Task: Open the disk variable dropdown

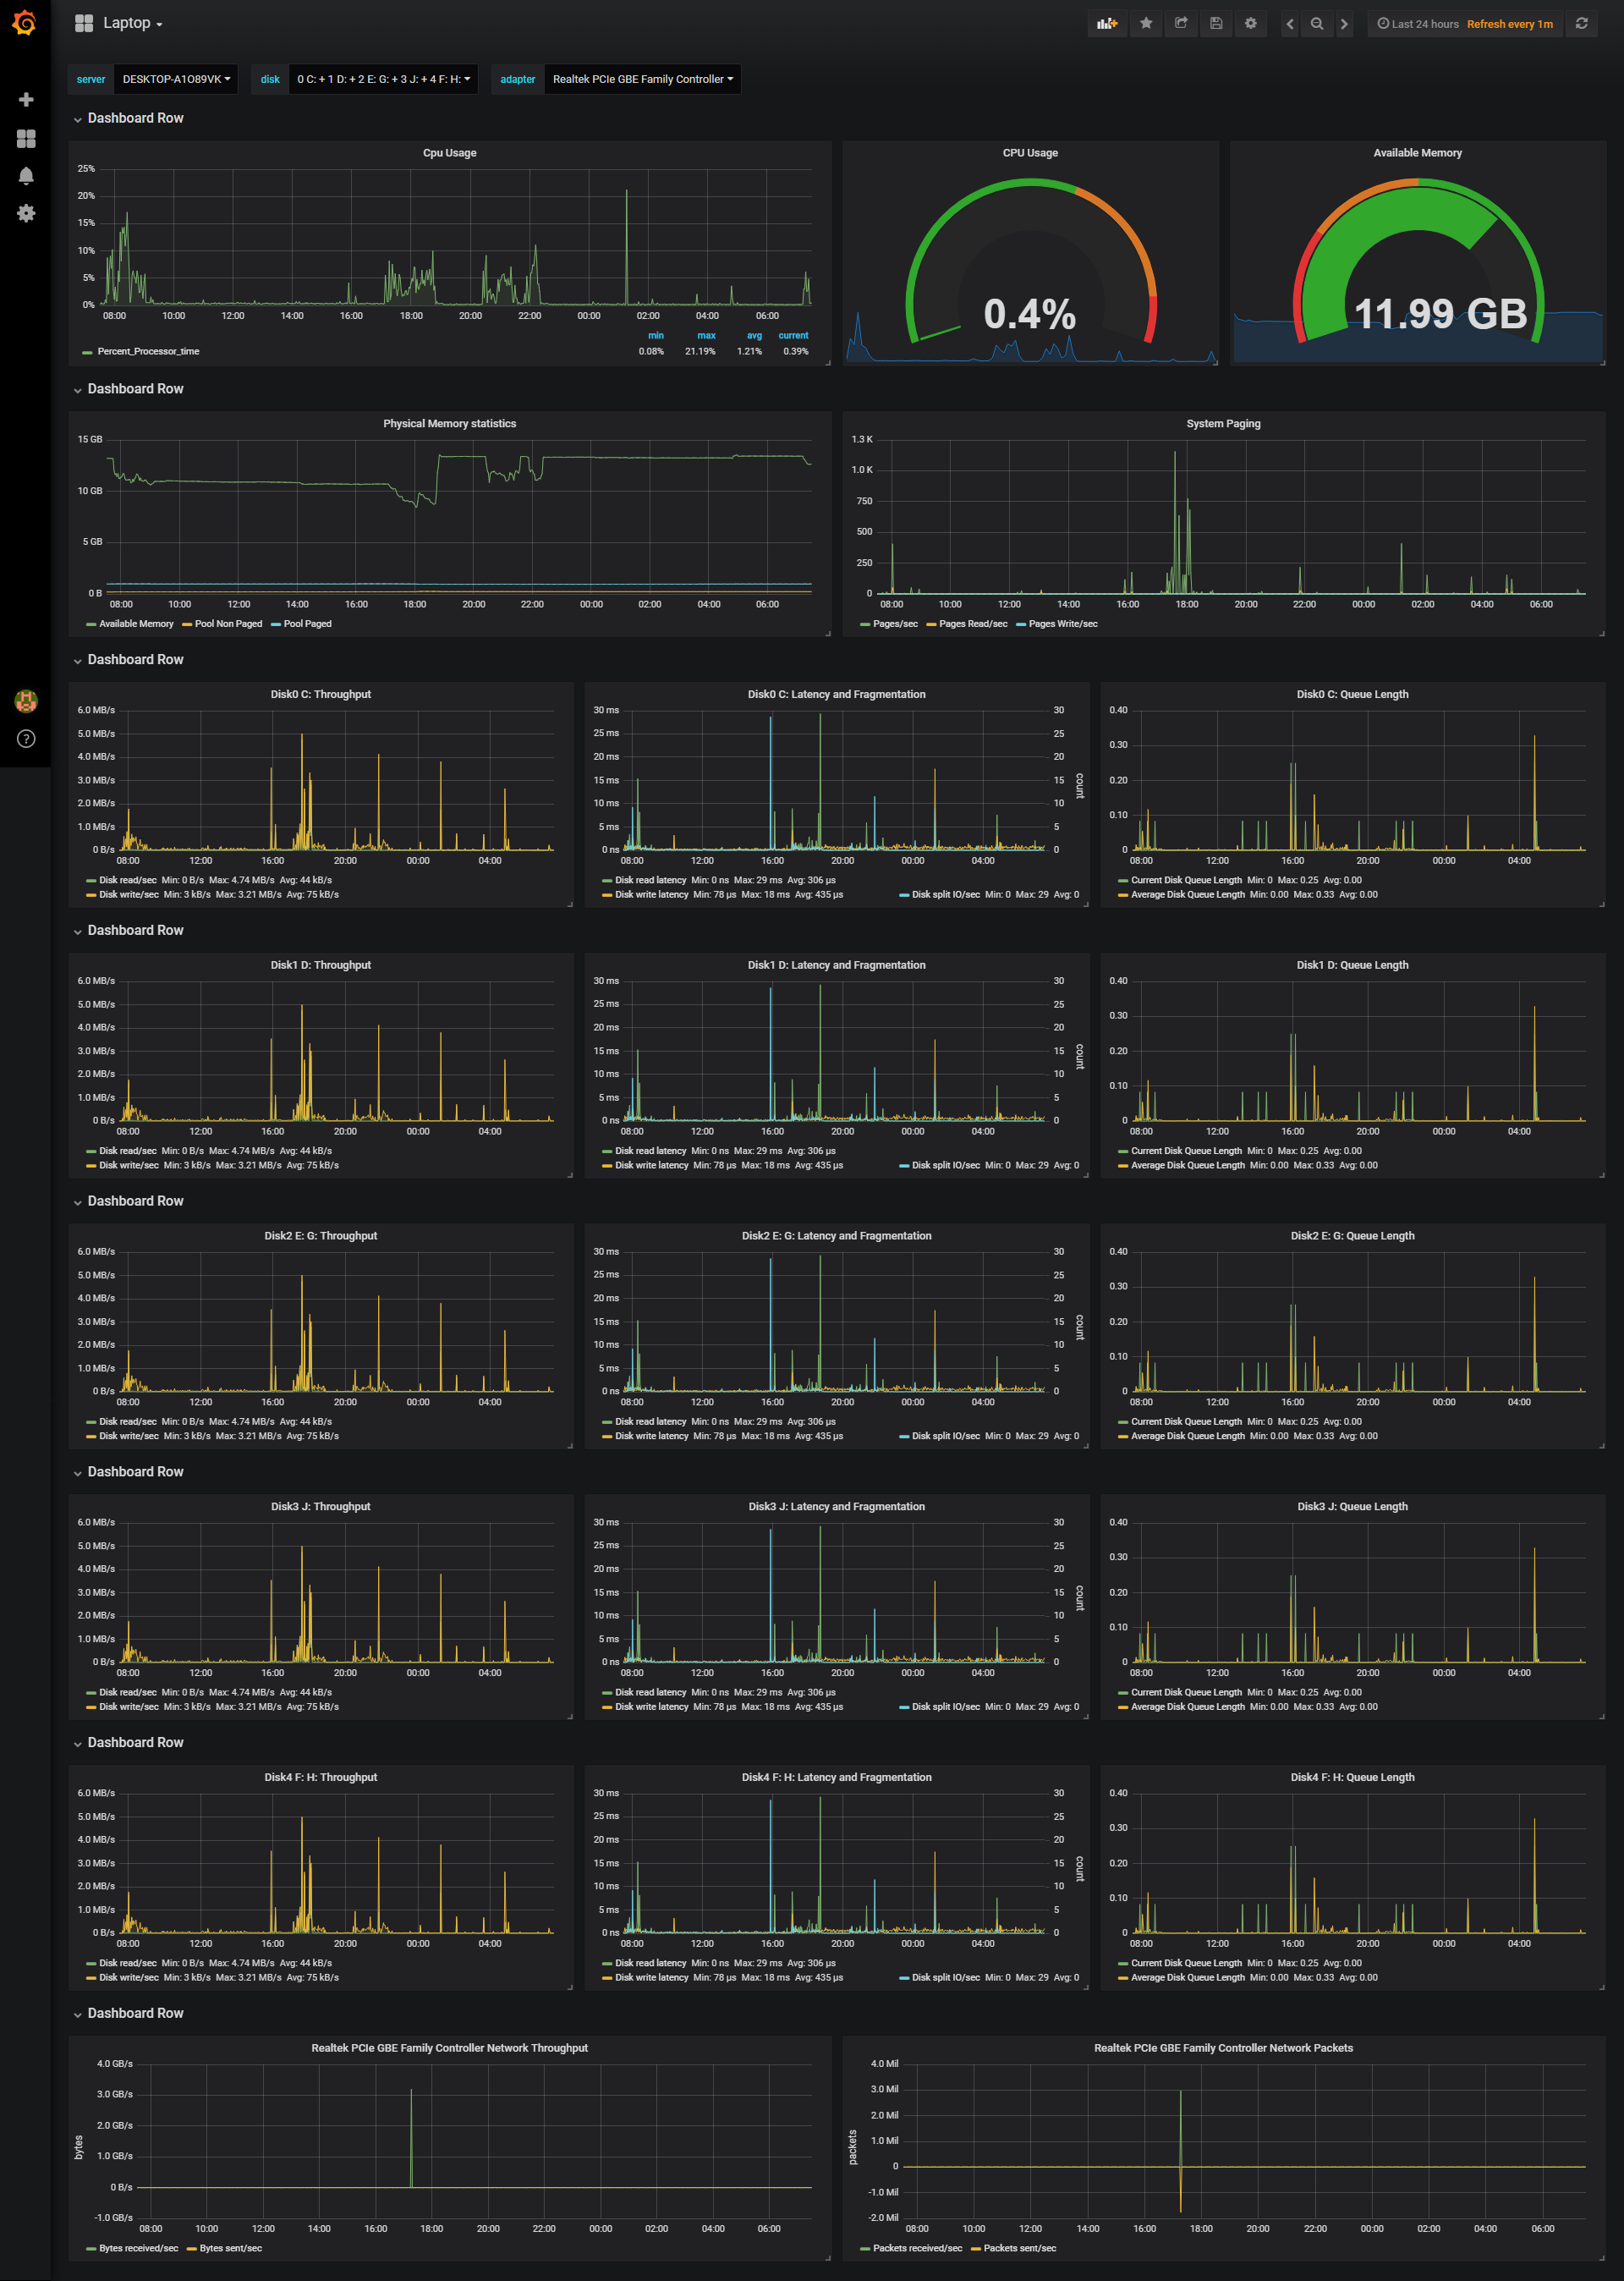Action: [x=383, y=79]
